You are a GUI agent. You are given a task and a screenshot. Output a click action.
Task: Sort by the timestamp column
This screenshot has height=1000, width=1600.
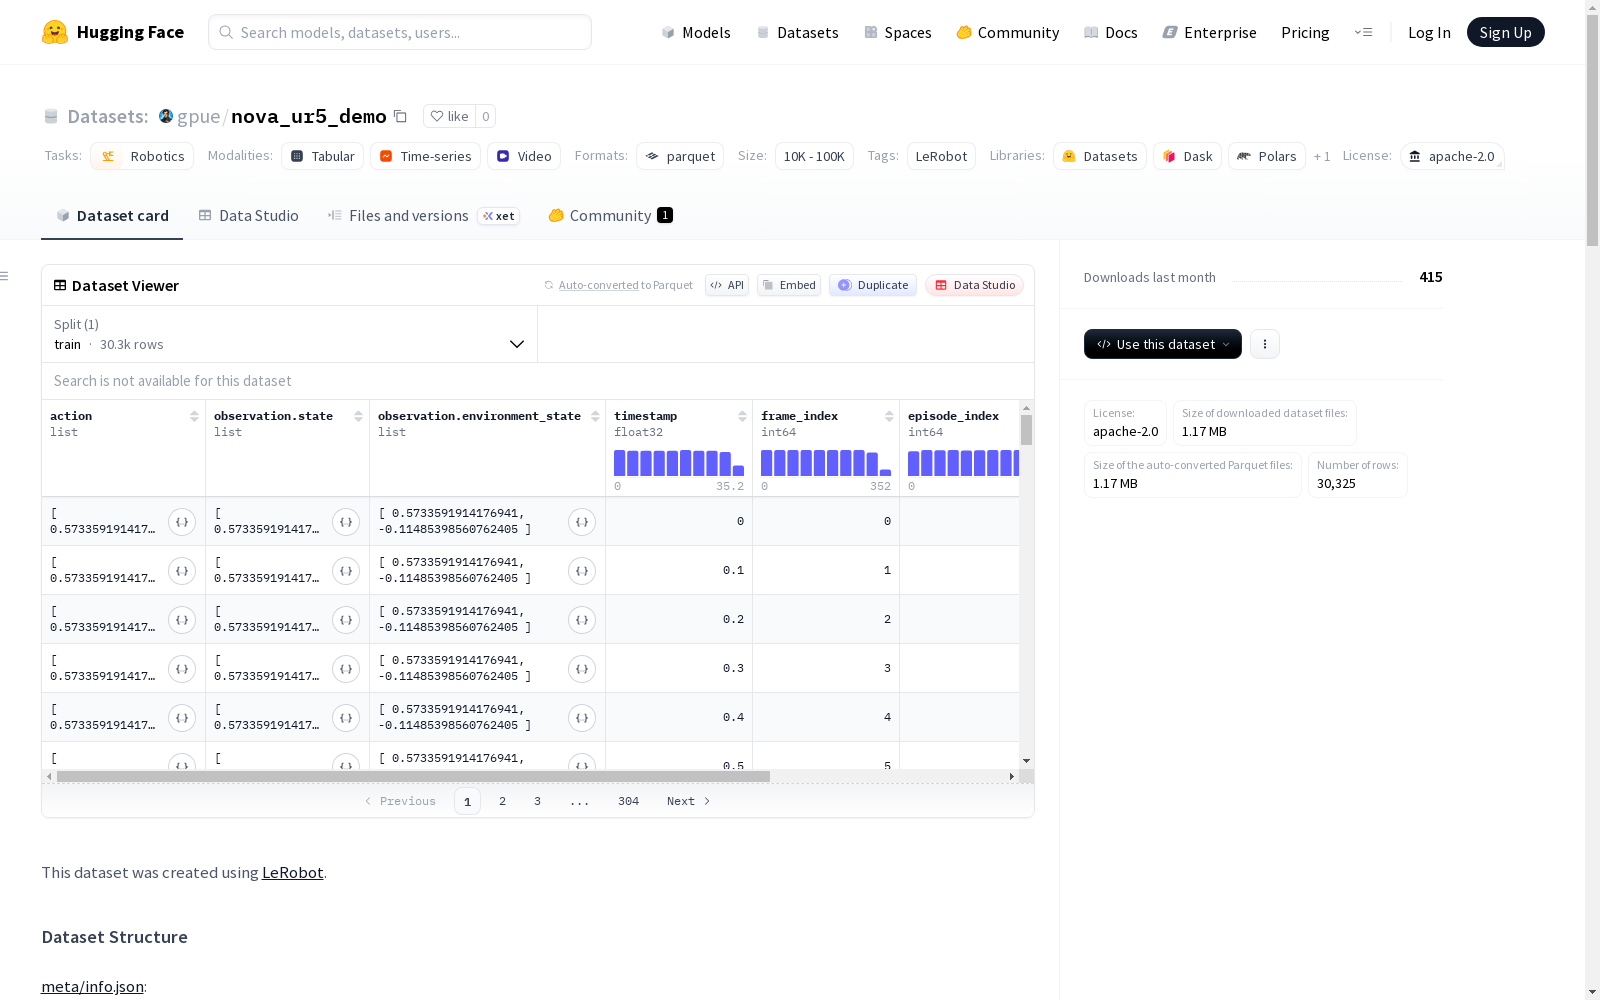(x=742, y=416)
